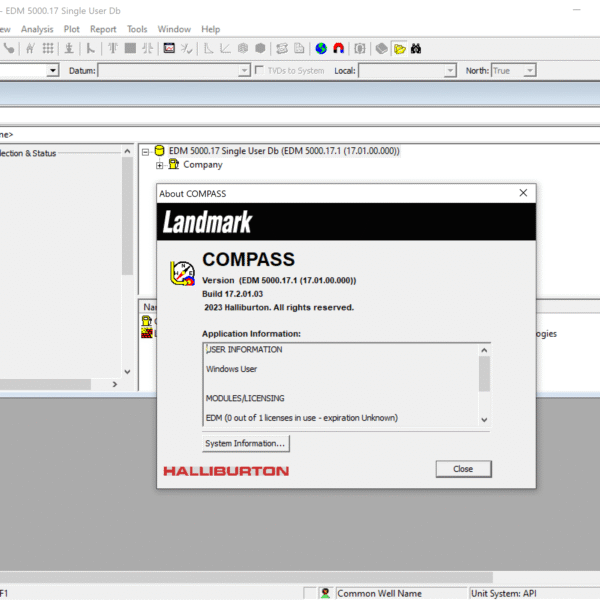600x600 pixels.
Task: Click the USER INFORMATION text line
Action: pos(244,349)
